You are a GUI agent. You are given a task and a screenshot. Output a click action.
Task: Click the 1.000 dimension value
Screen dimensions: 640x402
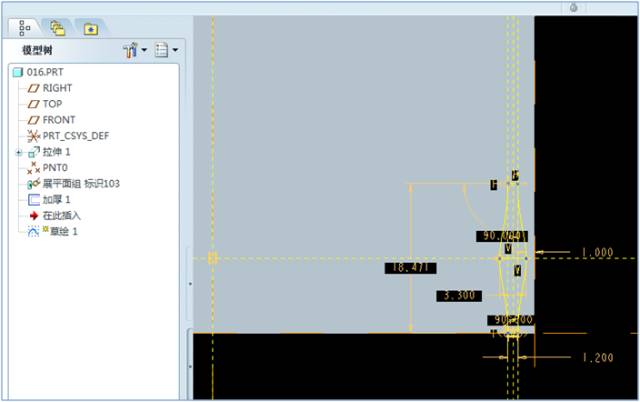point(598,253)
